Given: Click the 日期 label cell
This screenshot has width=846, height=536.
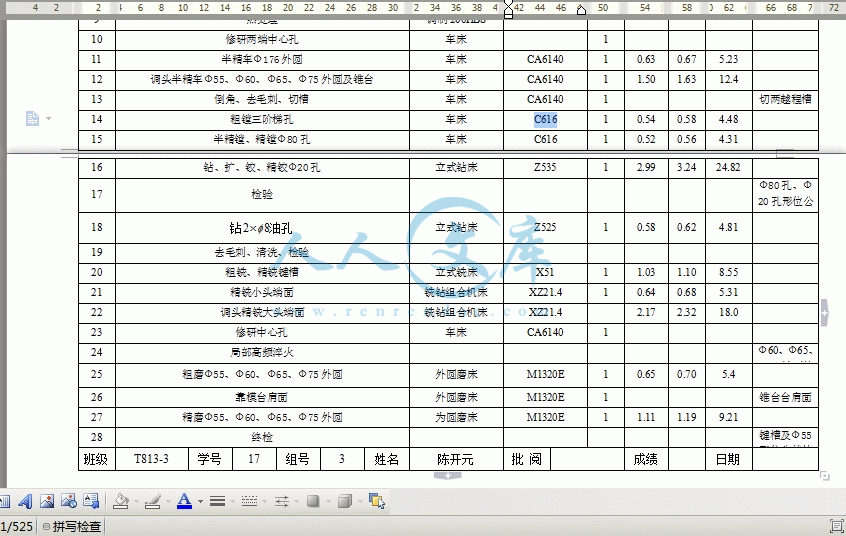Looking at the screenshot, I should (728, 459).
